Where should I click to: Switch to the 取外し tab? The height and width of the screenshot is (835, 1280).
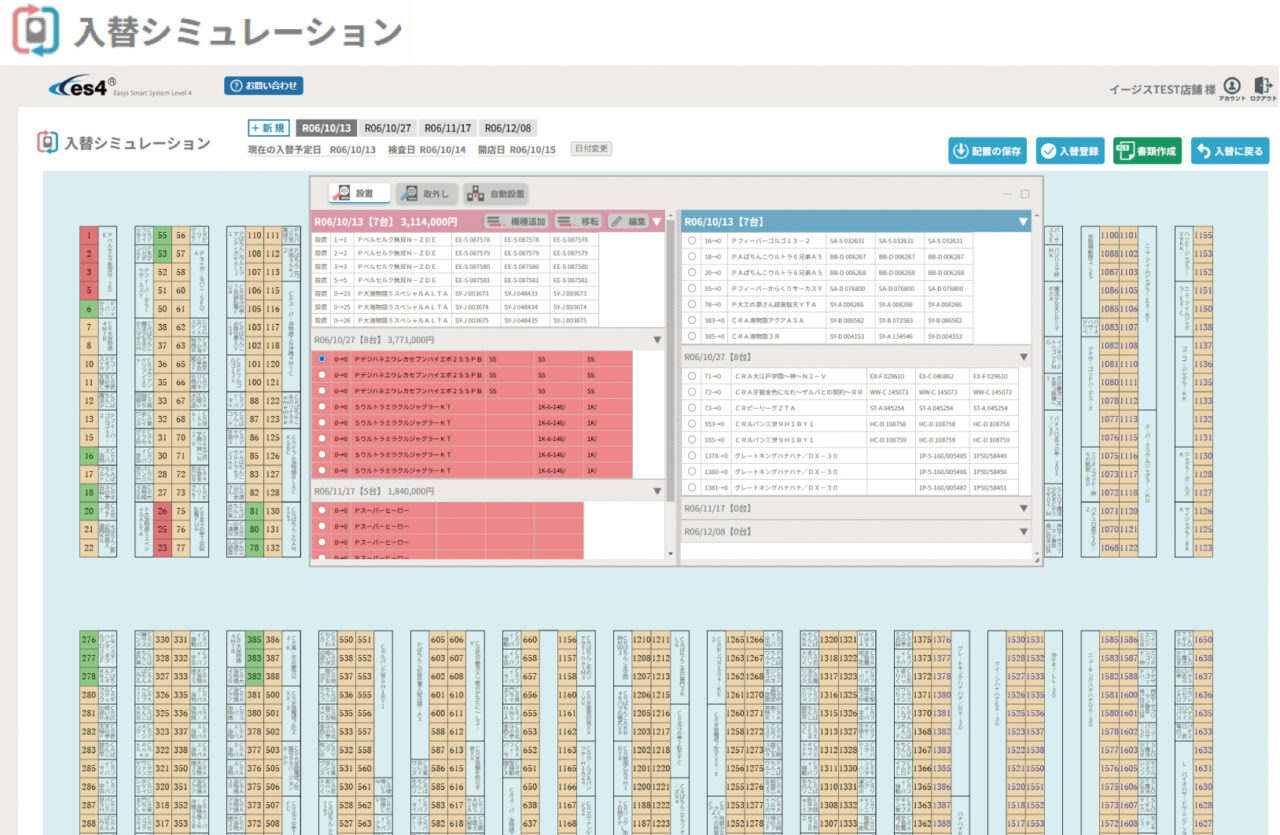coord(427,193)
